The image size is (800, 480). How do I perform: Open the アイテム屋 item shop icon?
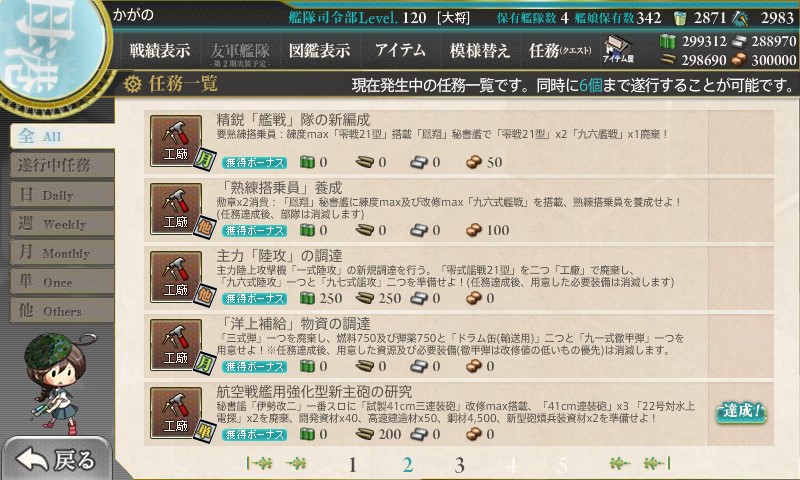point(618,49)
